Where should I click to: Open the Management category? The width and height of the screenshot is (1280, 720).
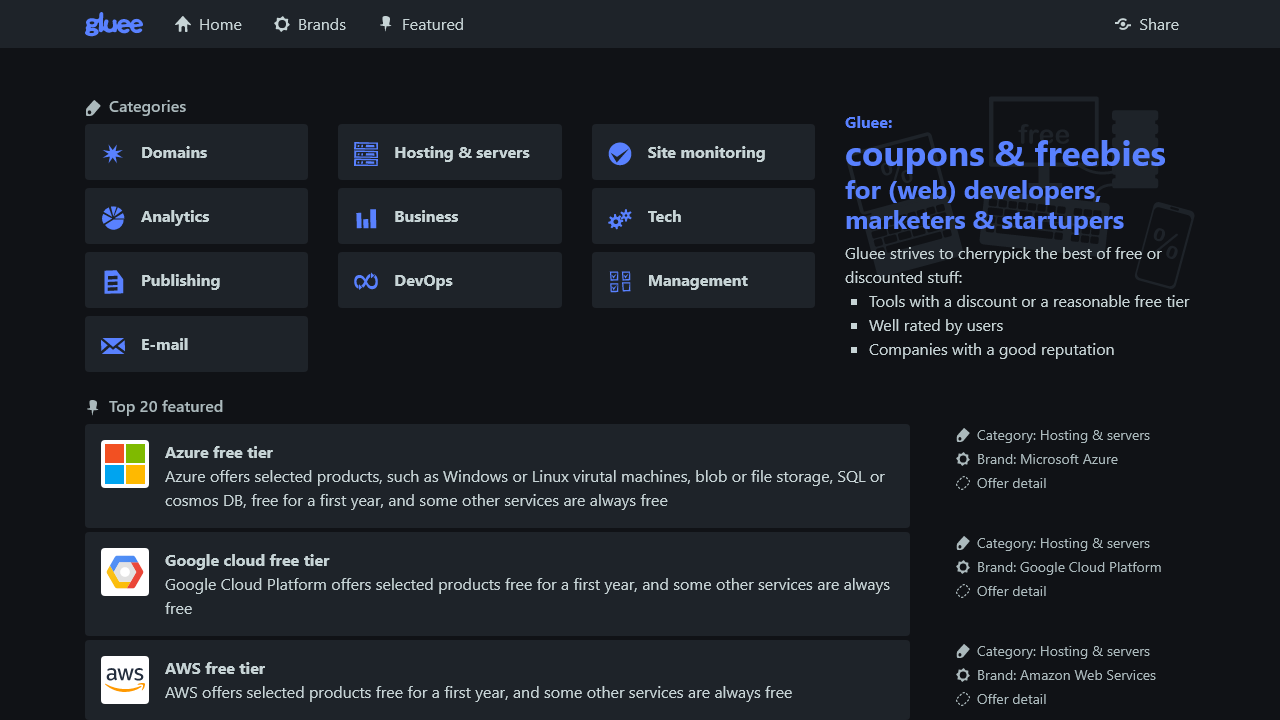(703, 280)
